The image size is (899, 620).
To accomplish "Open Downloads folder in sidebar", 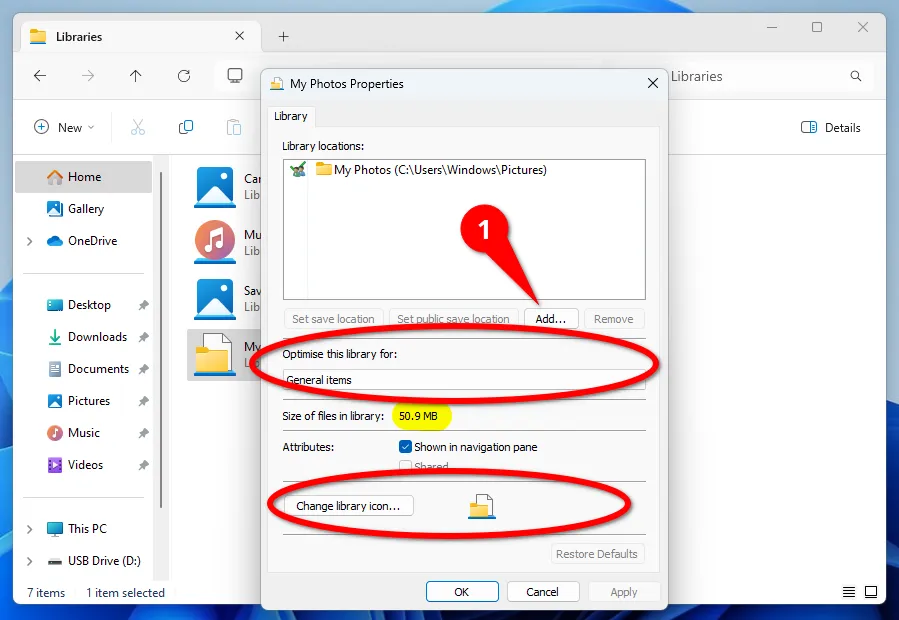I will [97, 337].
